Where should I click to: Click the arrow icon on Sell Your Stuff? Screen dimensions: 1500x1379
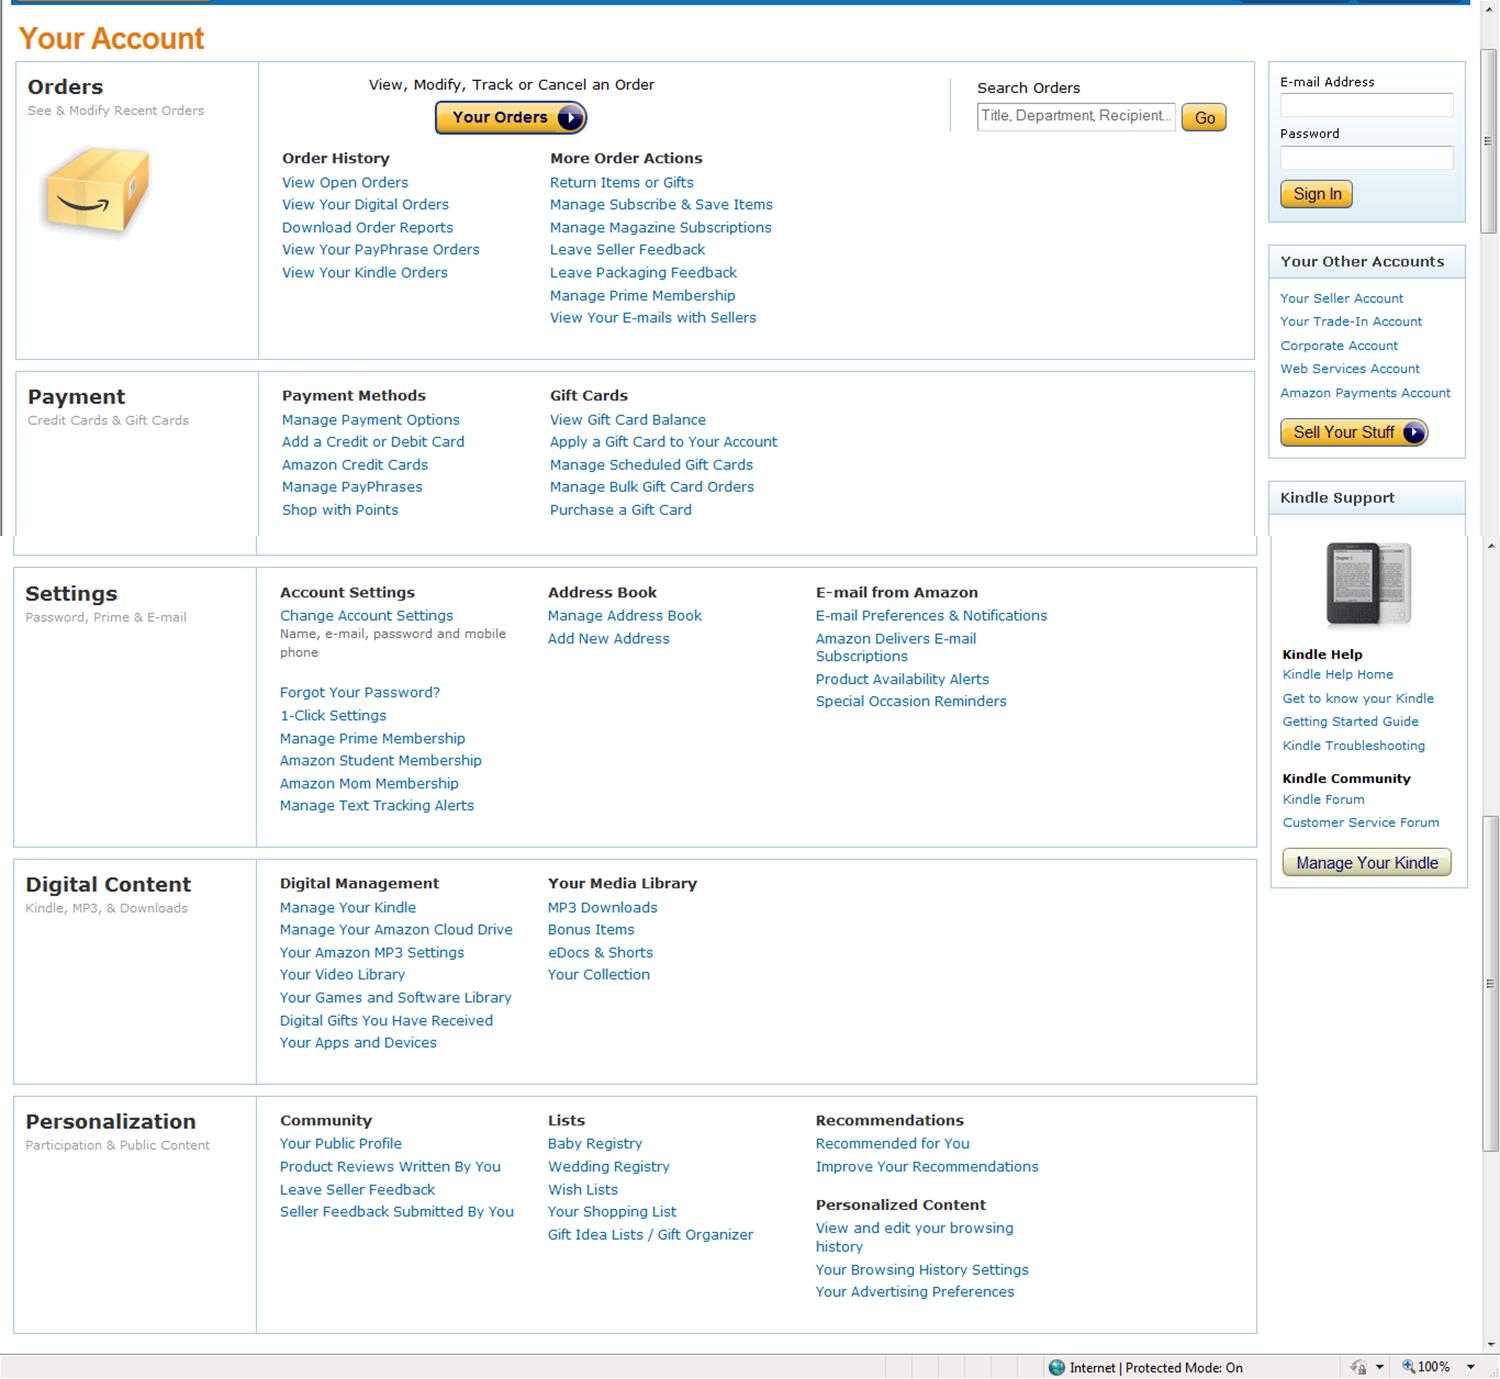point(1413,433)
